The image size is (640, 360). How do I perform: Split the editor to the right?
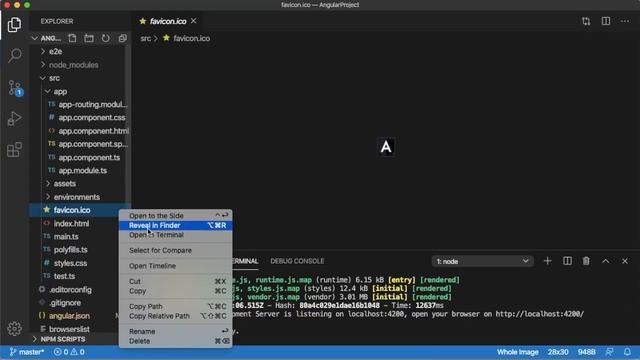click(606, 21)
